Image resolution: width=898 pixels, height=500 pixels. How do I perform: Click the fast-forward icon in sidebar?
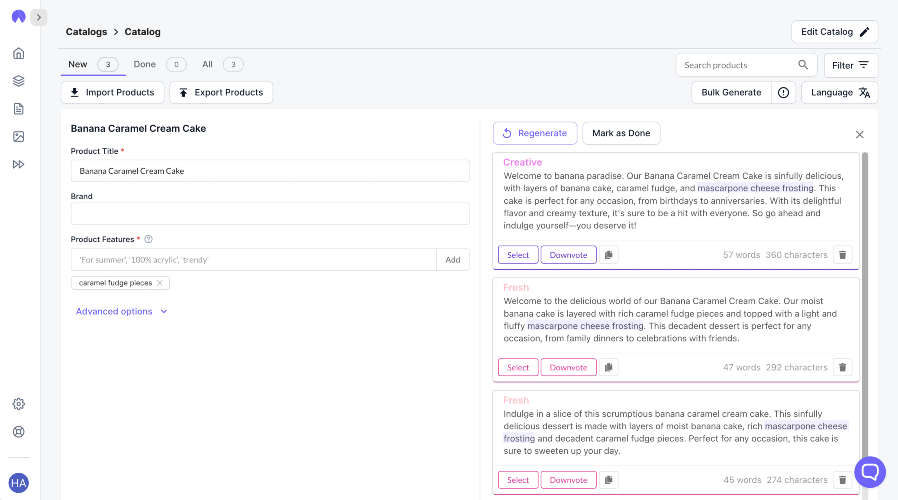tap(18, 164)
